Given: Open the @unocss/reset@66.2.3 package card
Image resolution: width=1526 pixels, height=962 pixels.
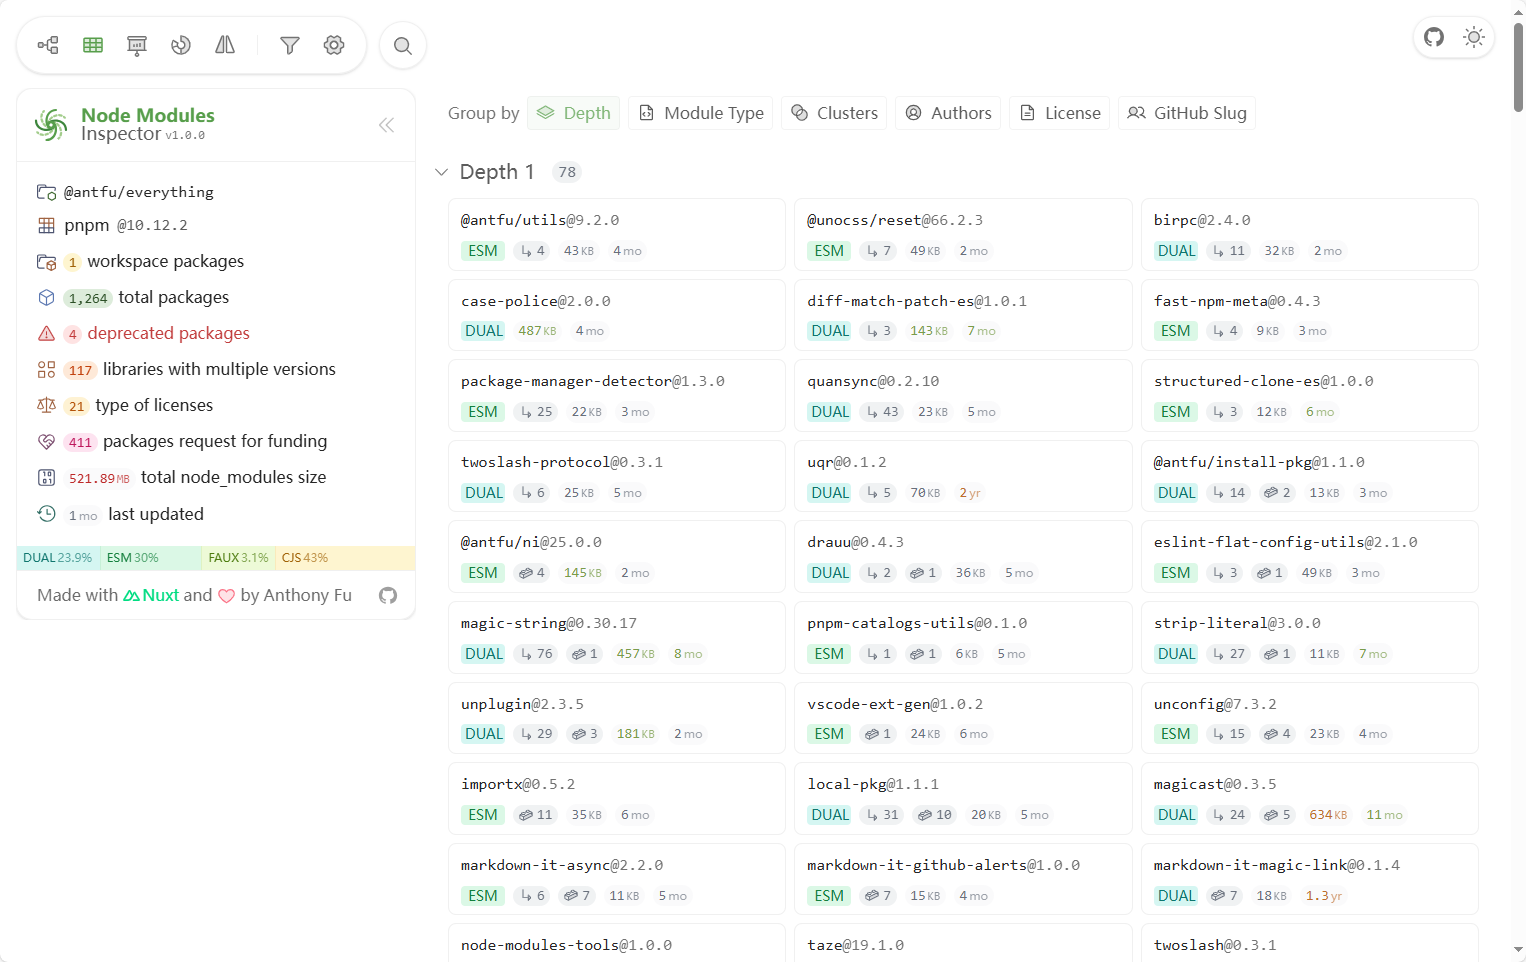Looking at the screenshot, I should (x=963, y=235).
